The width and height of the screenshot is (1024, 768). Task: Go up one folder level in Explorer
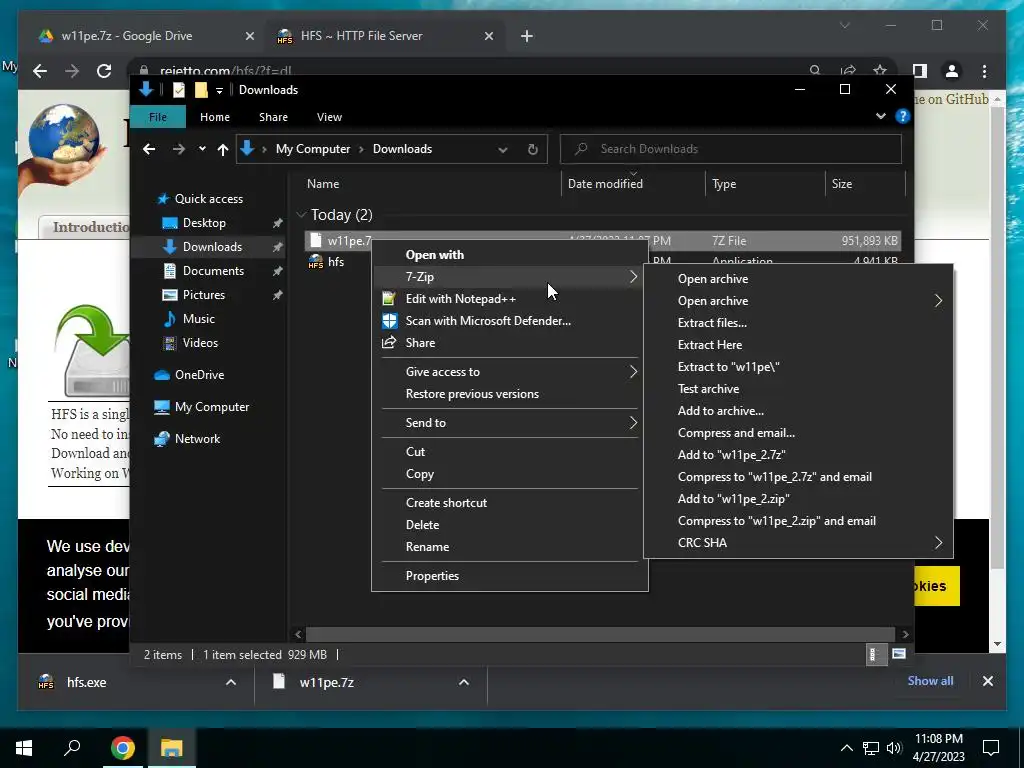223,149
